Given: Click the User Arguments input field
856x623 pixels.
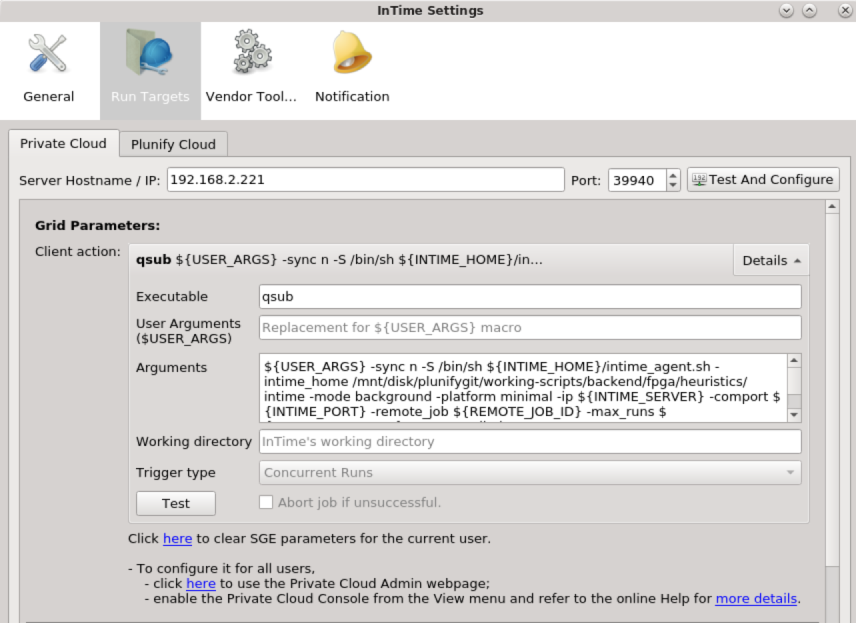Looking at the screenshot, I should coord(530,328).
